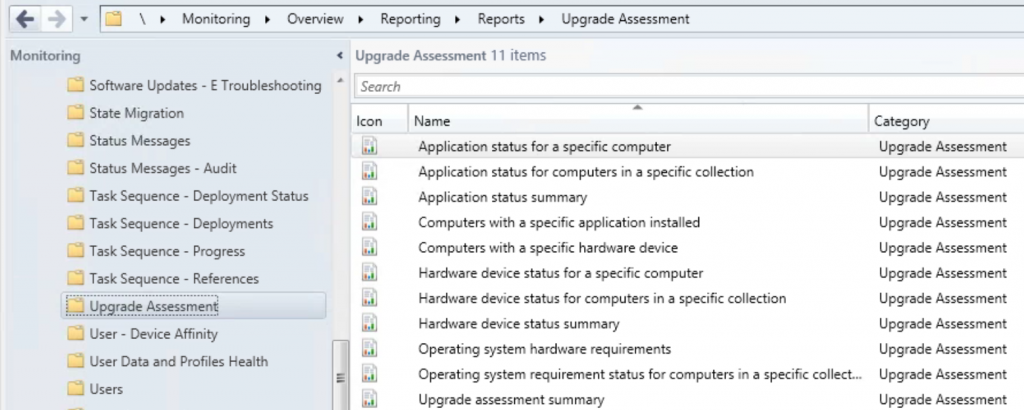The image size is (1024, 410).
Task: Click report icon for Application status summary
Action: coord(370,197)
